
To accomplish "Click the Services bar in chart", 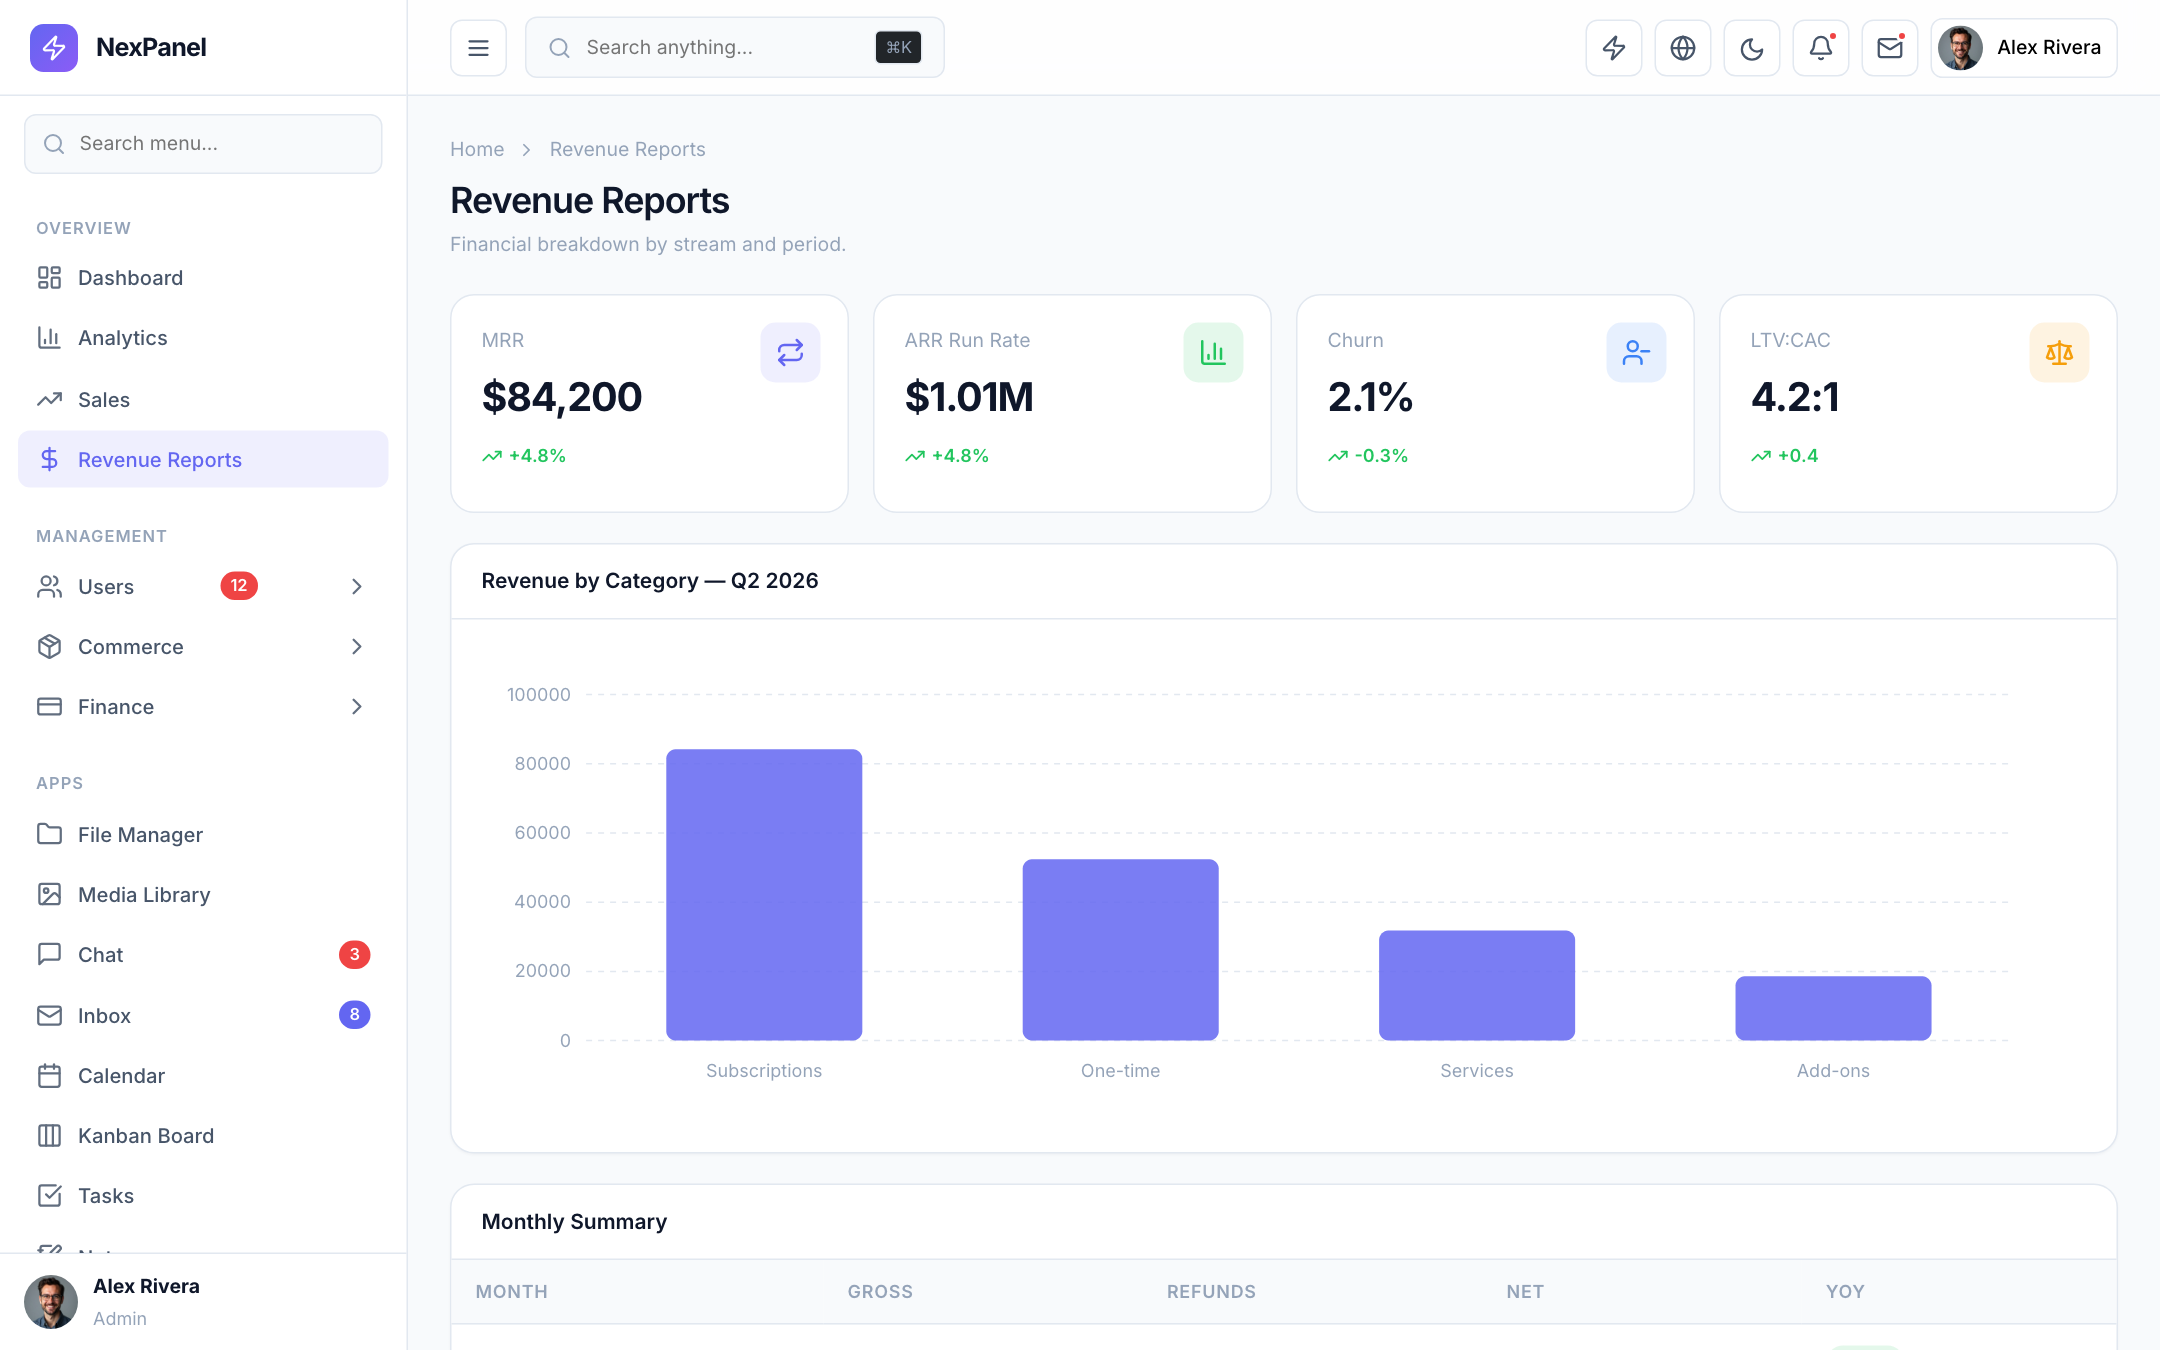I will 1476,985.
